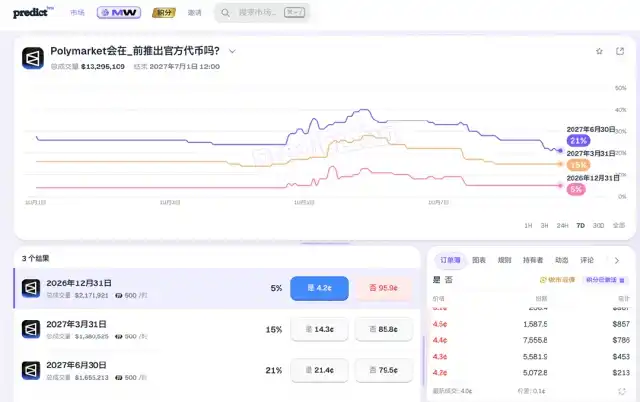This screenshot has height=402, width=640.
Task: Click the 4.3¢ ask price row
Action: 531,357
